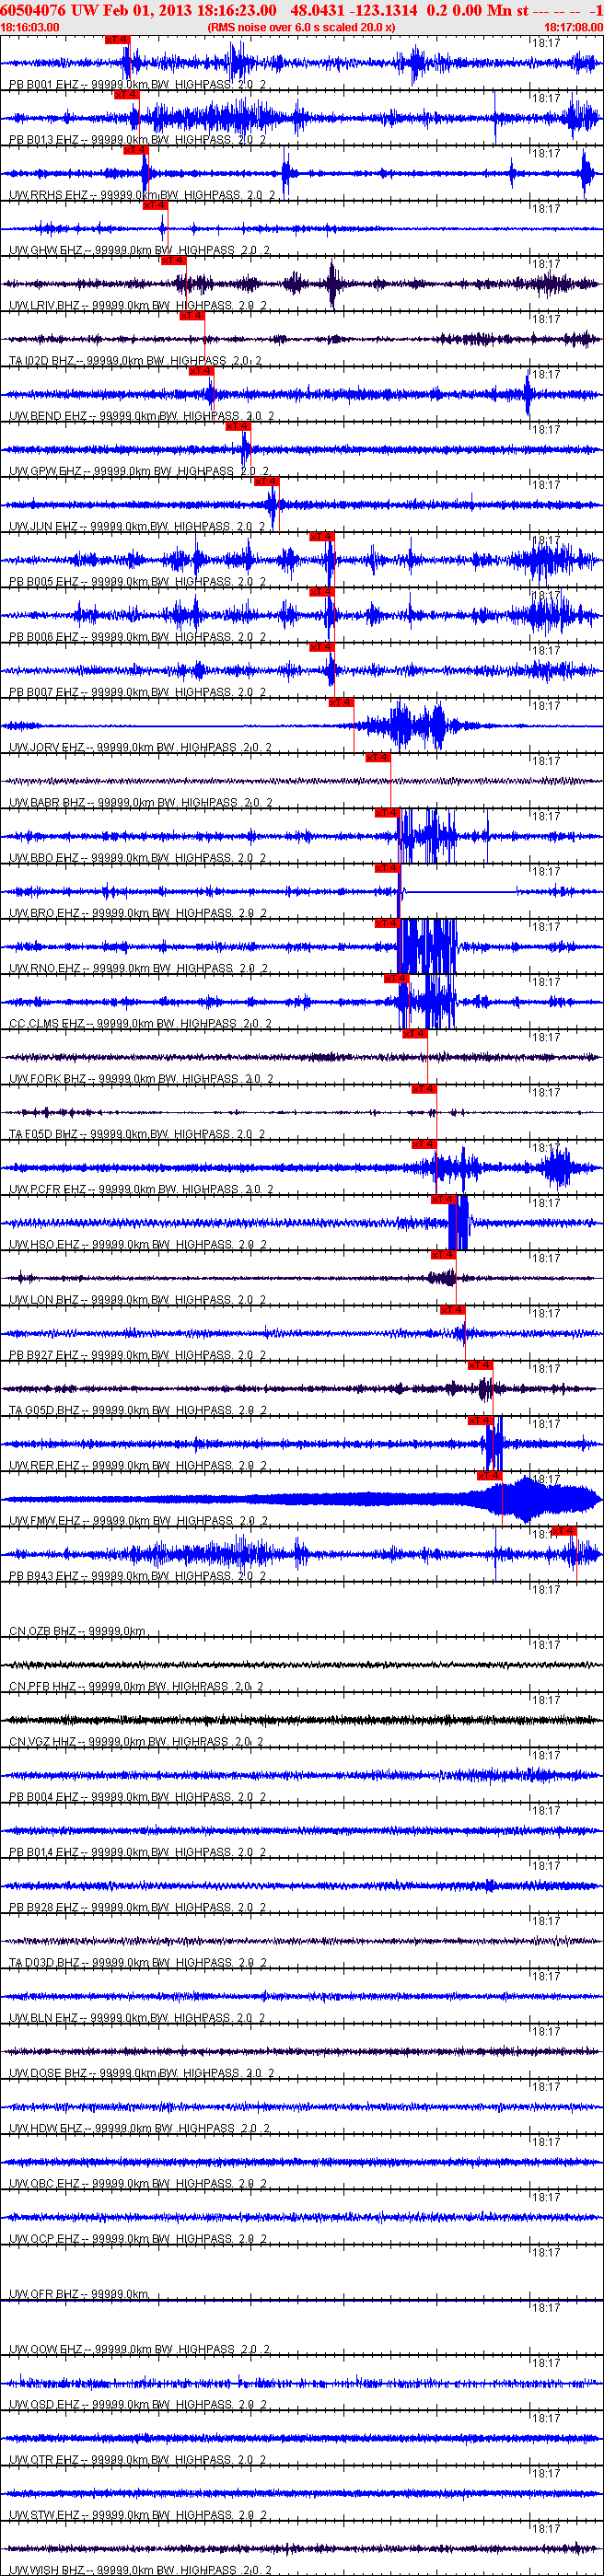
Task: Click the pick flag on TA I02D trace
Action: (192, 316)
